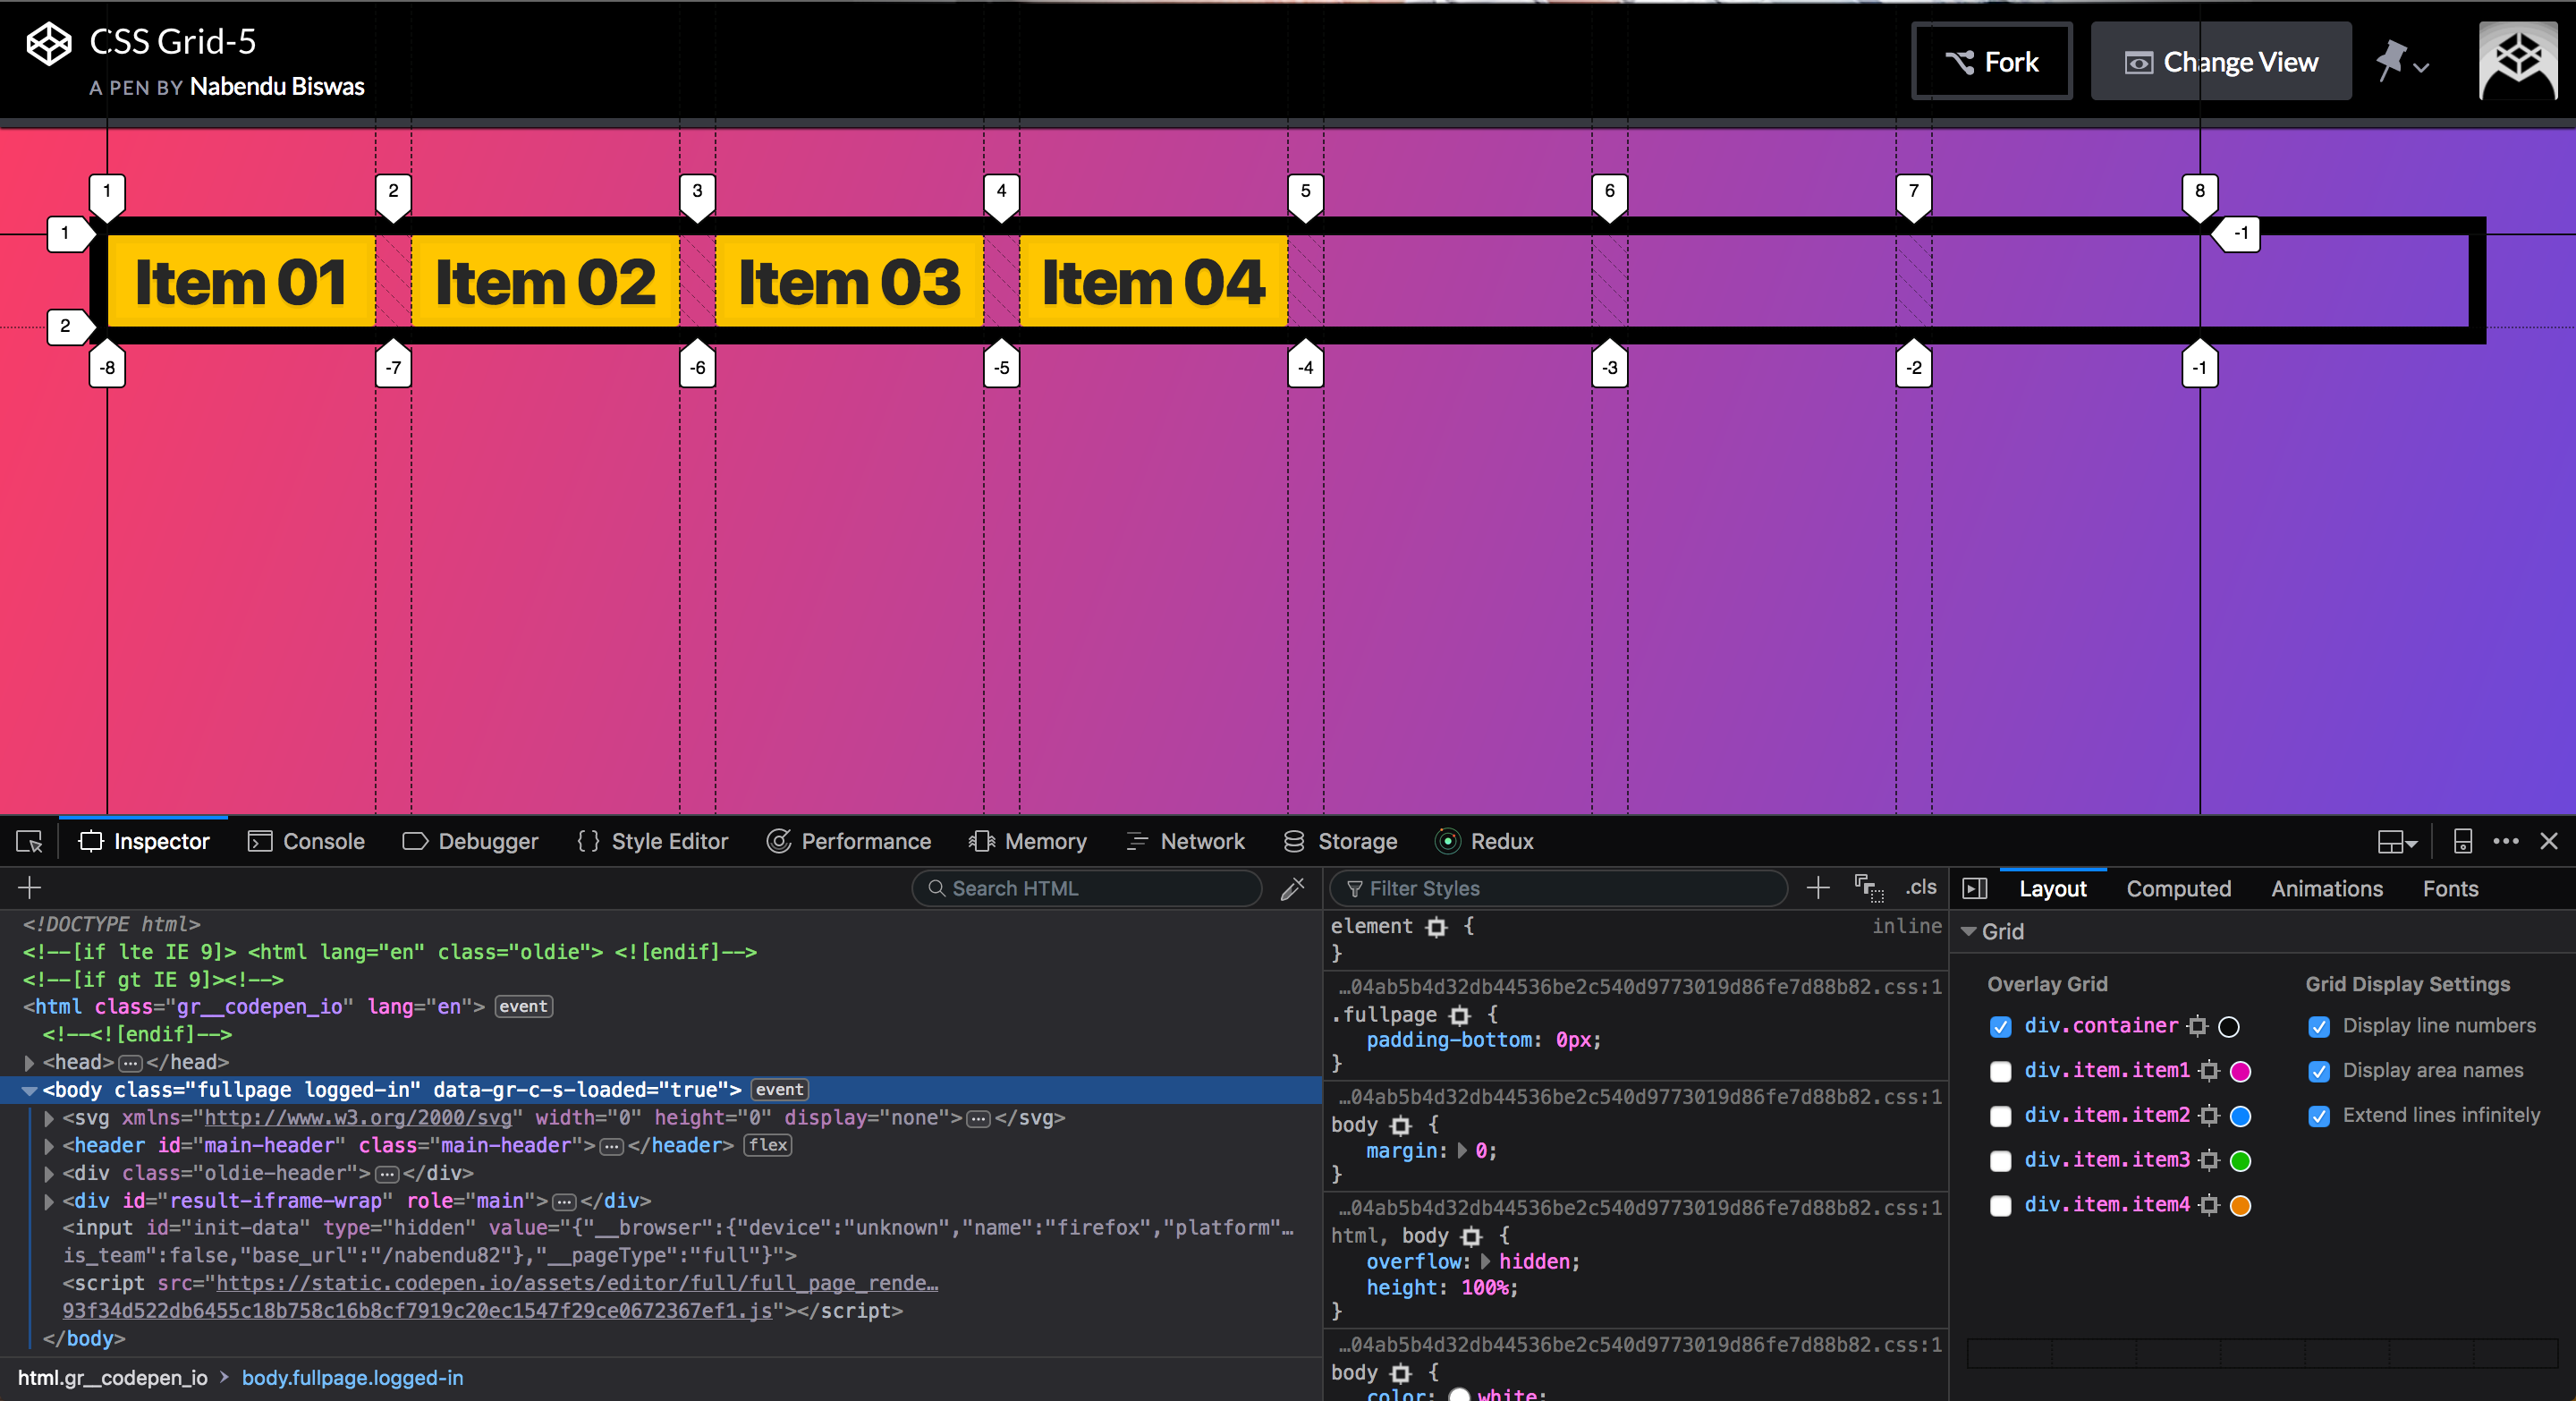Open the devtools three-dots menu
This screenshot has height=1401, width=2576.
[x=2506, y=841]
